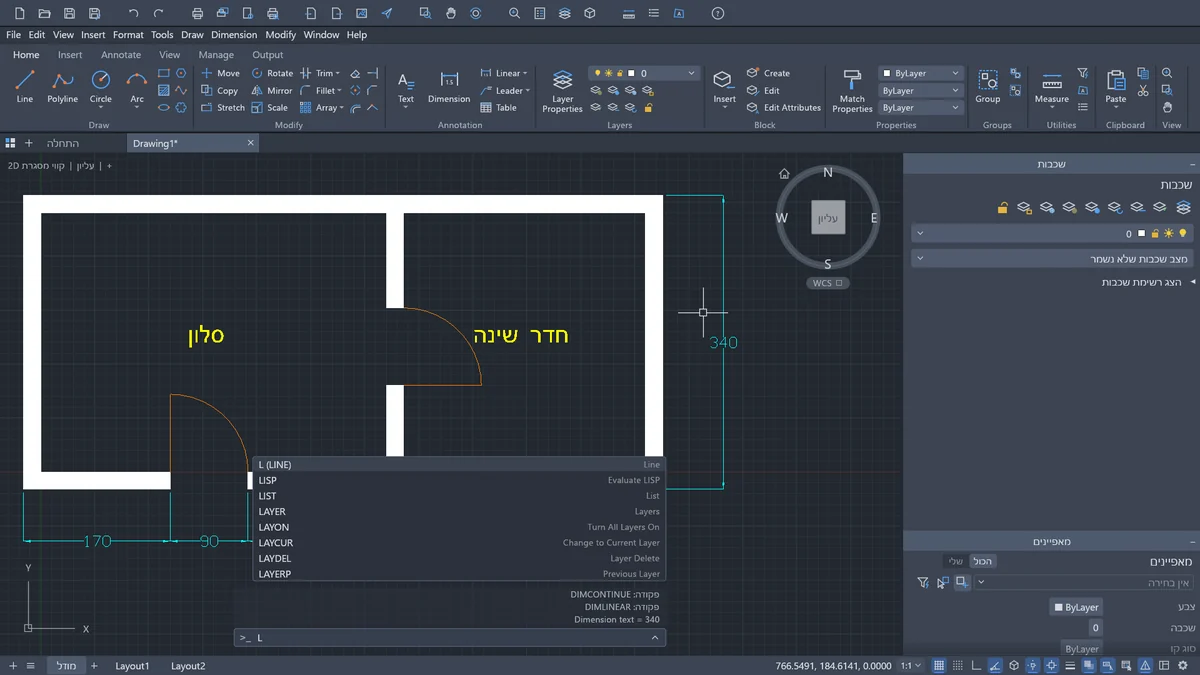Click the עליון top face of view cube
The width and height of the screenshot is (1200, 675).
coord(828,217)
